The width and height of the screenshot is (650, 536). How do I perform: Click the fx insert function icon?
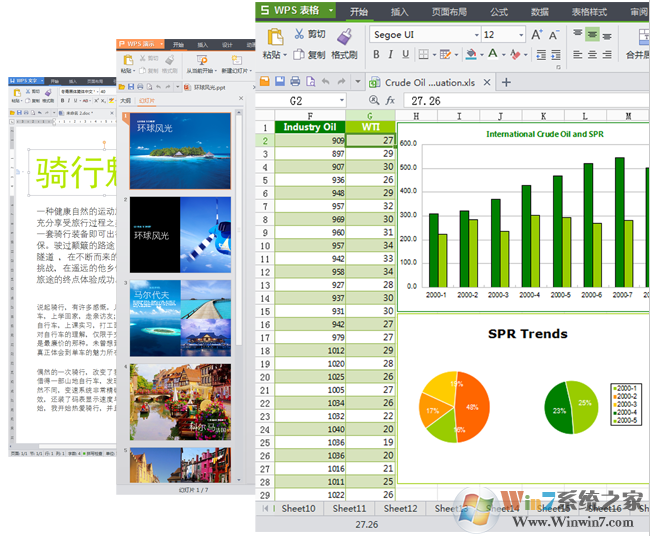tap(391, 101)
